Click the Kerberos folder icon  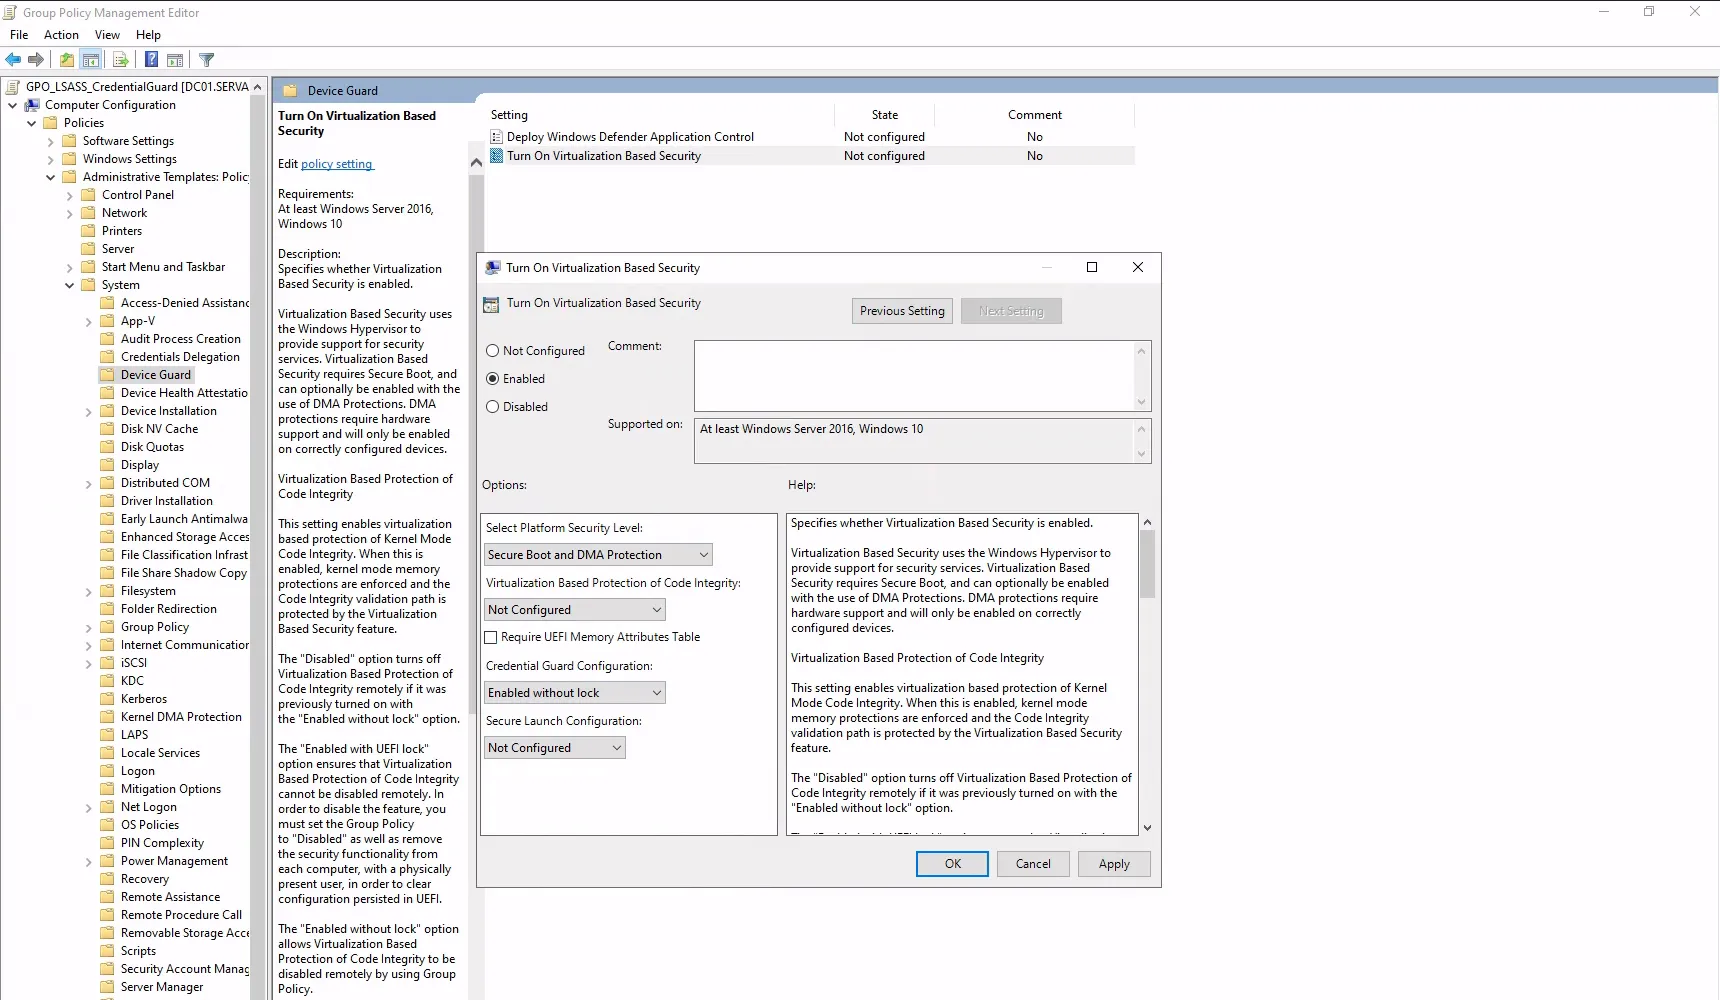(x=108, y=699)
